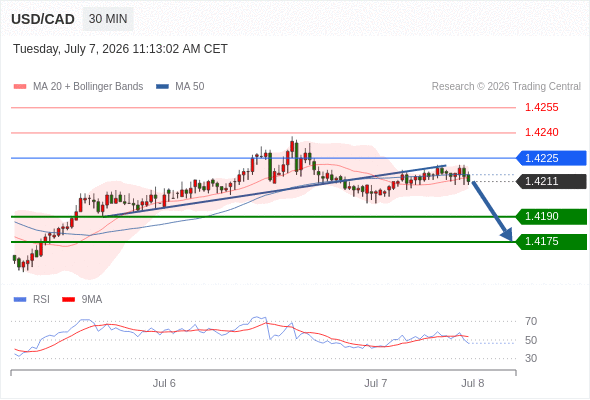Click the MA 50 legend label
The width and height of the screenshot is (590, 400).
coord(190,87)
